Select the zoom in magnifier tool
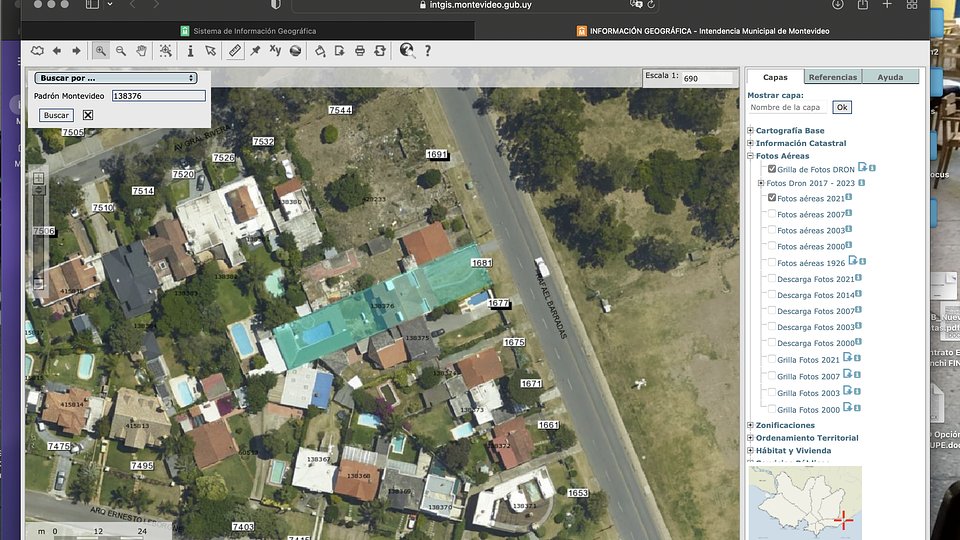Screen dimensions: 960x540 [x=101, y=50]
